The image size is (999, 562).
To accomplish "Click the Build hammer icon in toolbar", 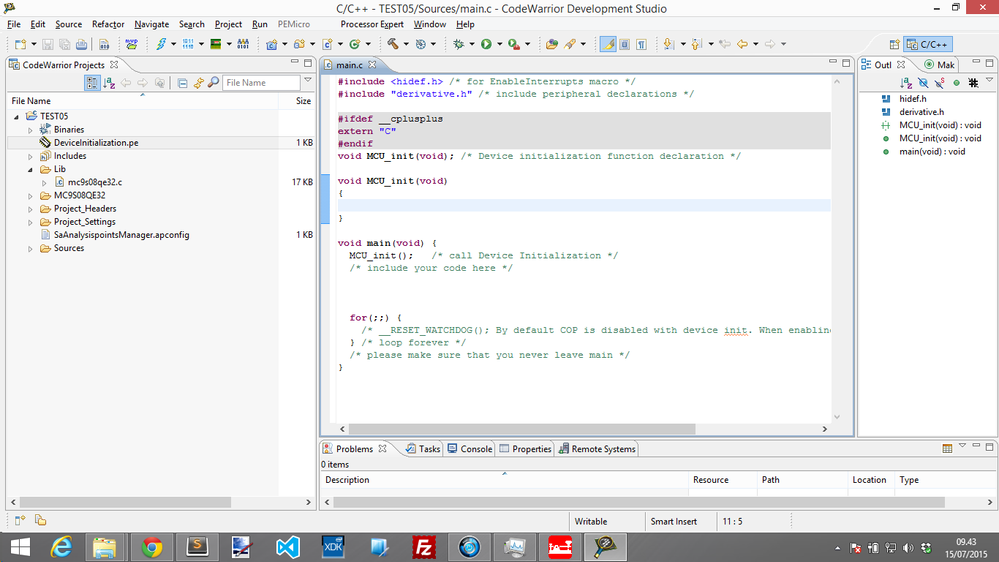I will point(393,44).
